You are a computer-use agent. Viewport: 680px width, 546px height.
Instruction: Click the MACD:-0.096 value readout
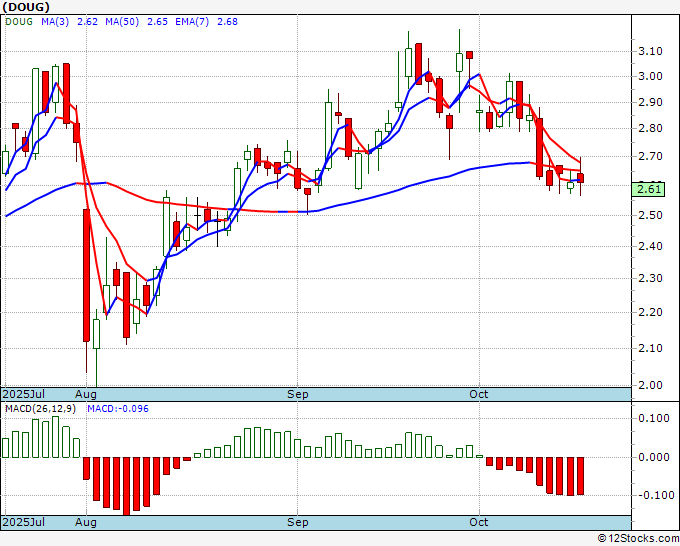(118, 409)
